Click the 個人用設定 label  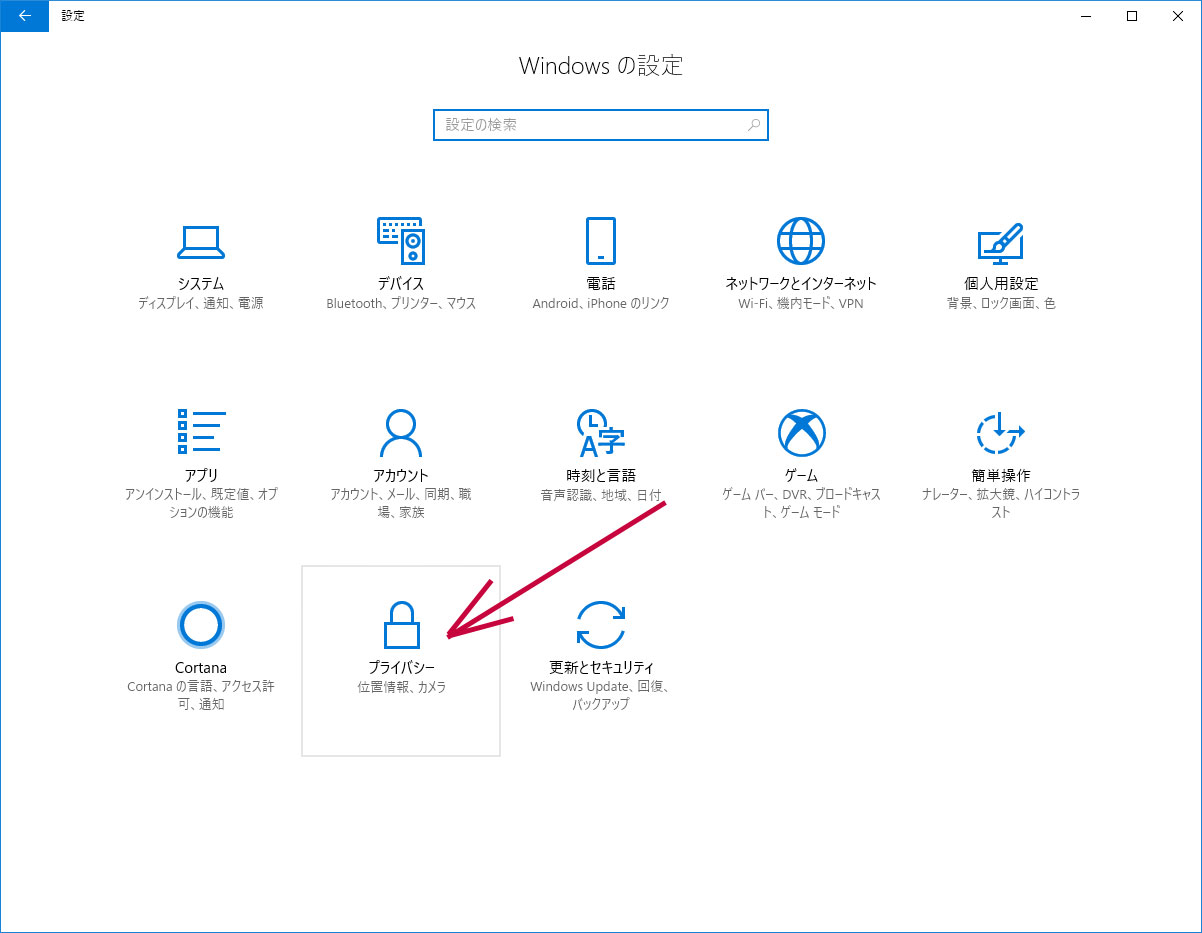pos(1001,284)
